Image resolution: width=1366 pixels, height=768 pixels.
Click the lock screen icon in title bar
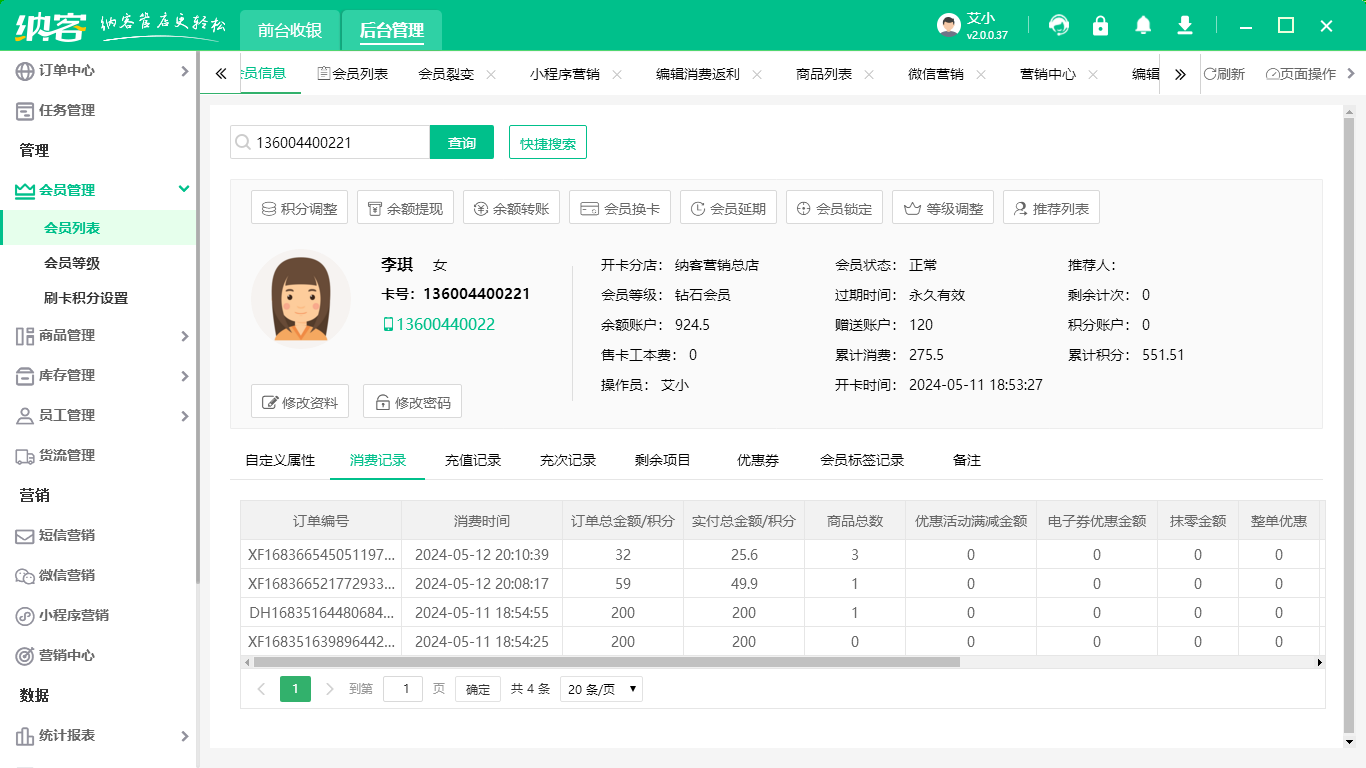click(x=1101, y=25)
